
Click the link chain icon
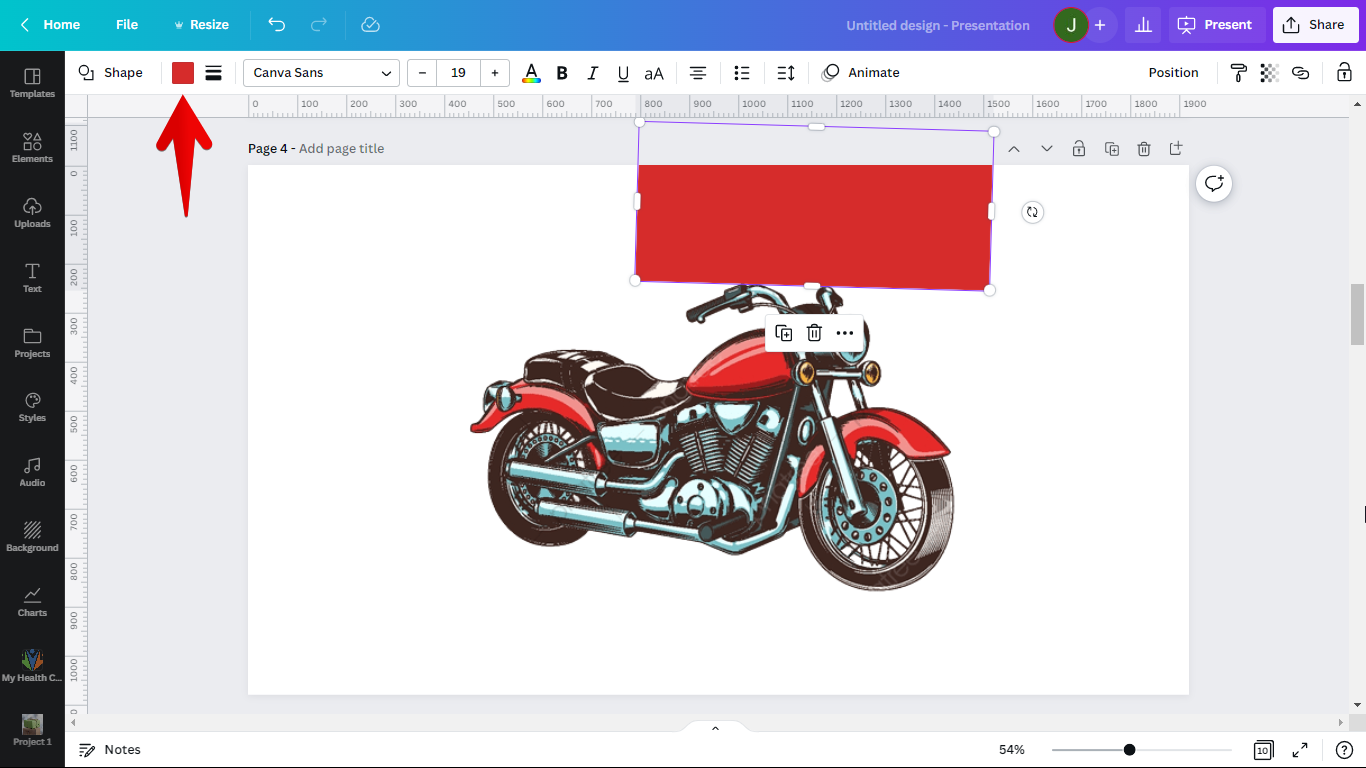[1300, 73]
